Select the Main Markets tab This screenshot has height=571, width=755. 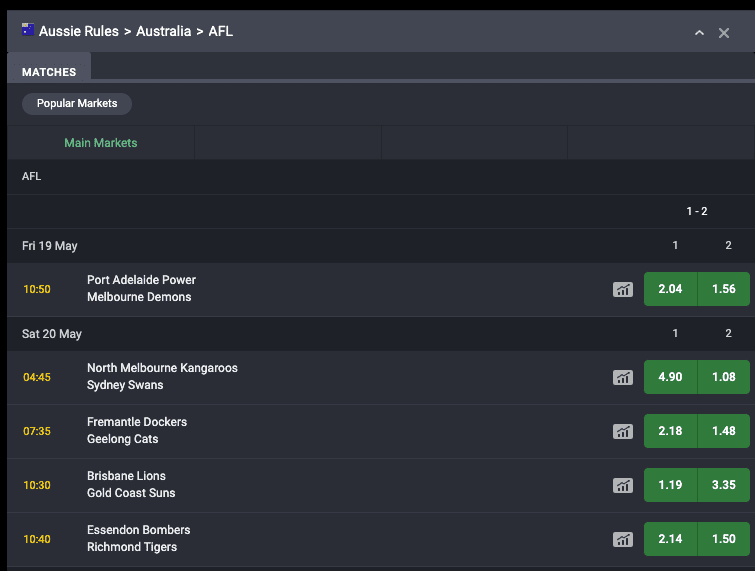pyautogui.click(x=101, y=143)
